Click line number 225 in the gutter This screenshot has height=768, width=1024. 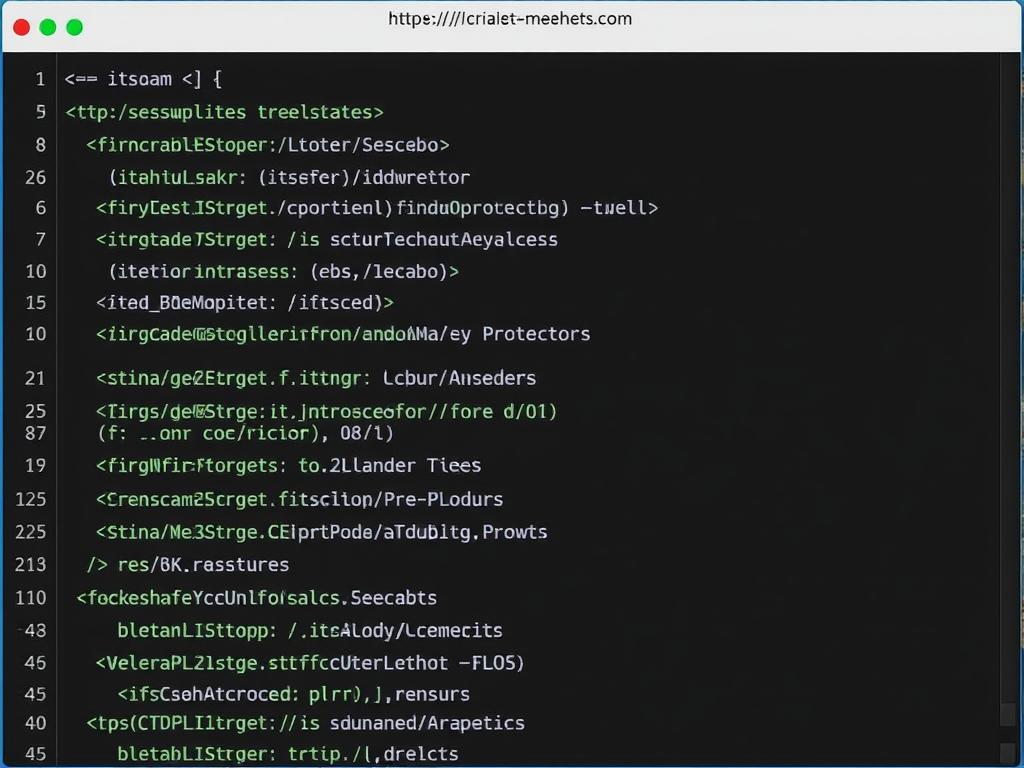(x=31, y=532)
